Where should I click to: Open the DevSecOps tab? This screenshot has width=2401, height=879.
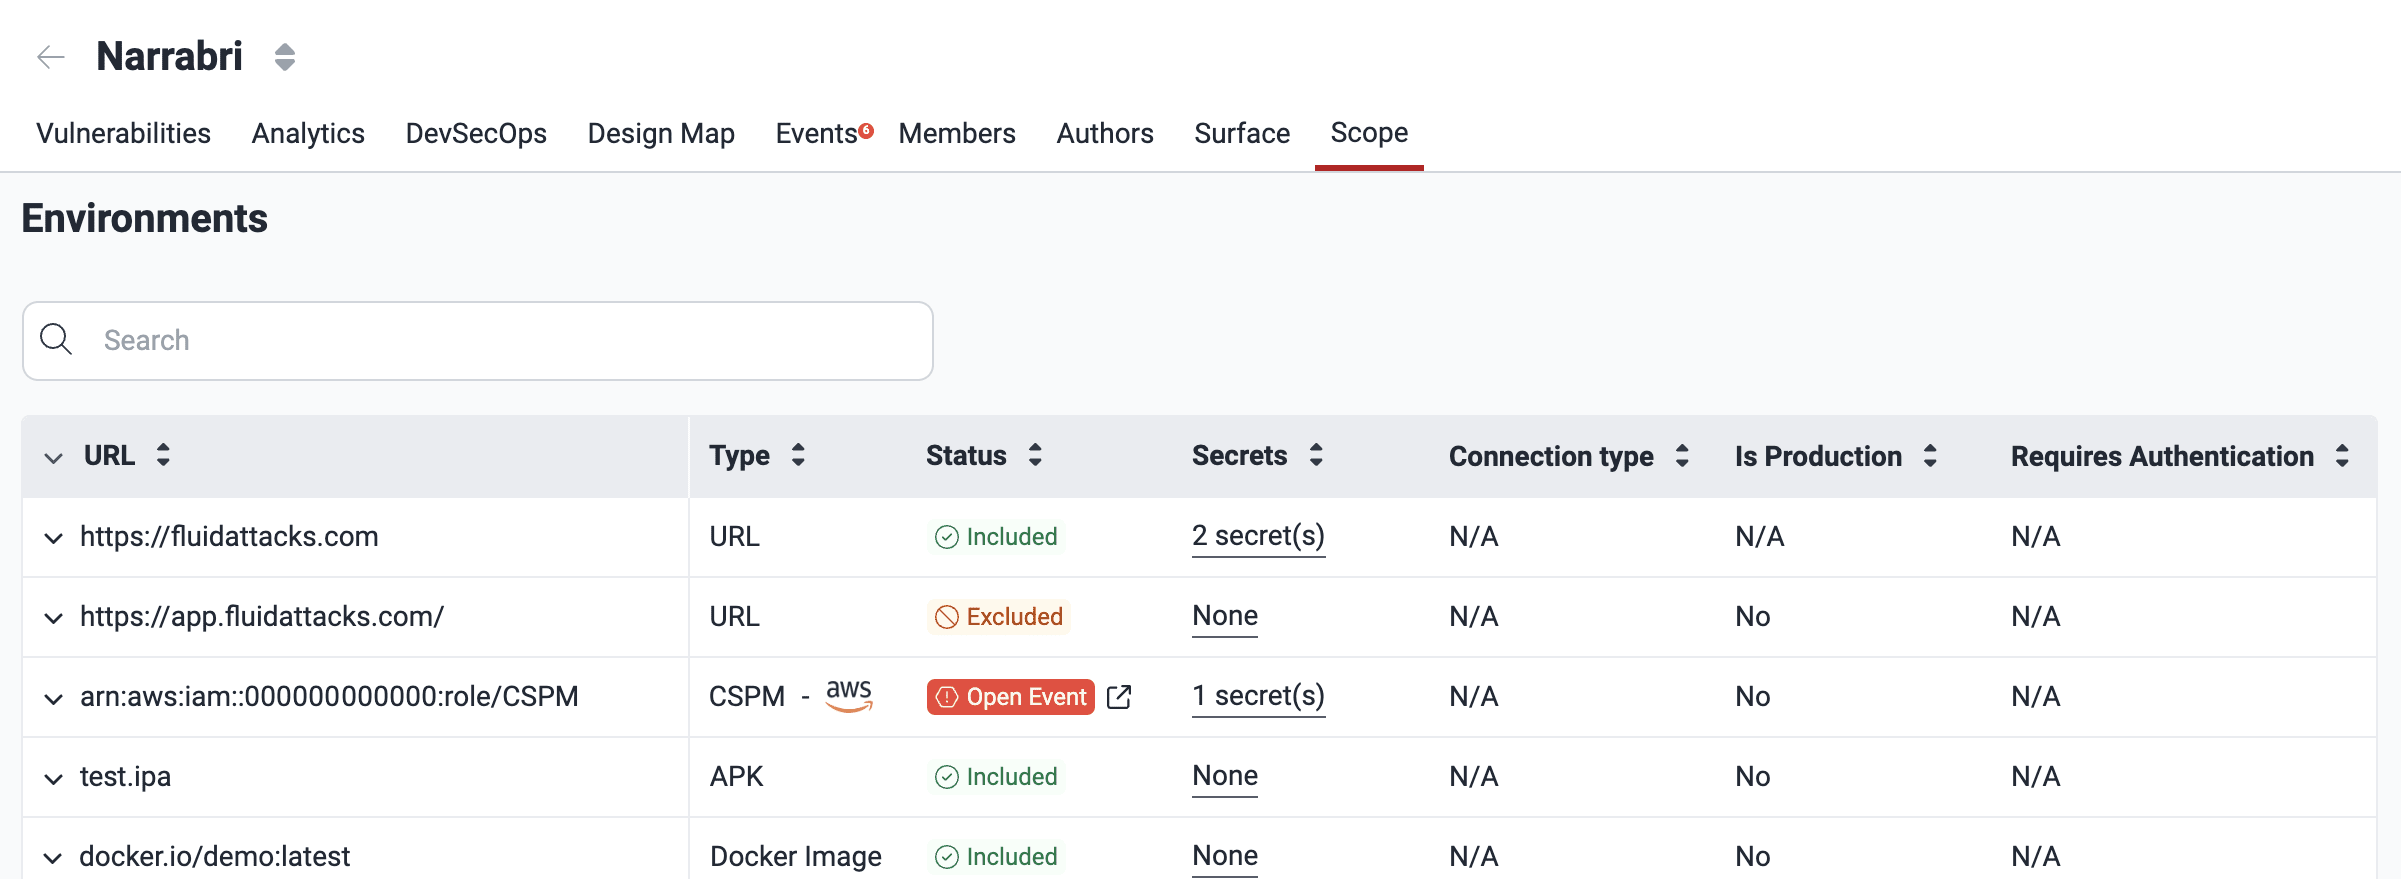click(x=476, y=133)
